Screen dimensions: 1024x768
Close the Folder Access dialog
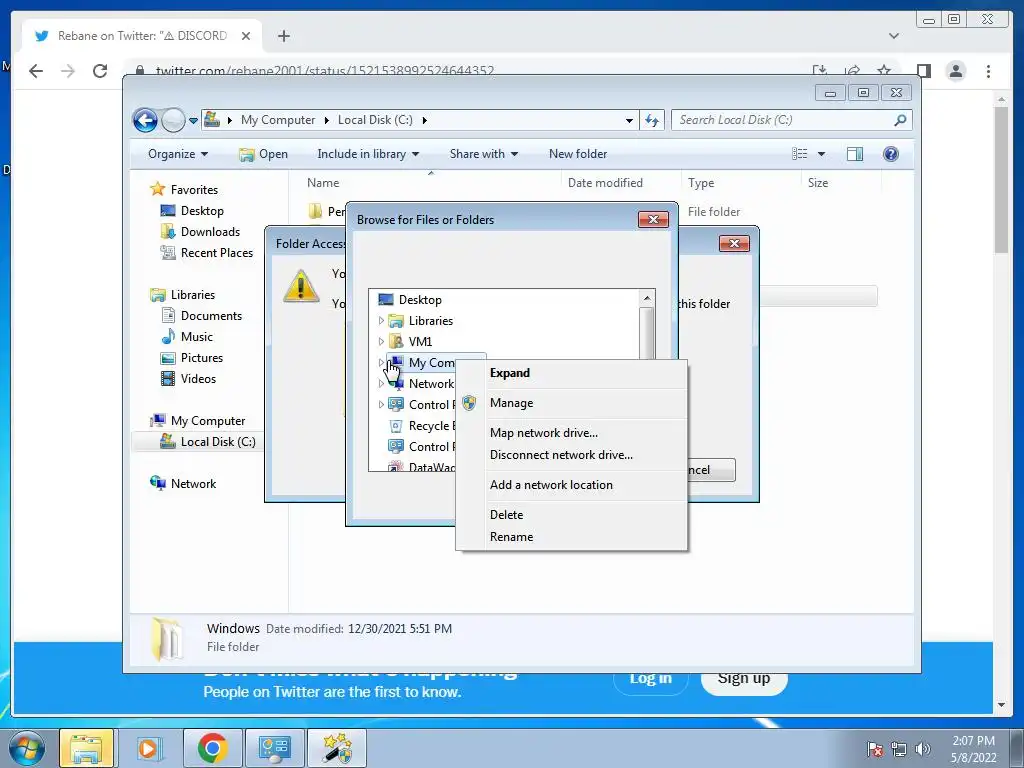point(734,244)
